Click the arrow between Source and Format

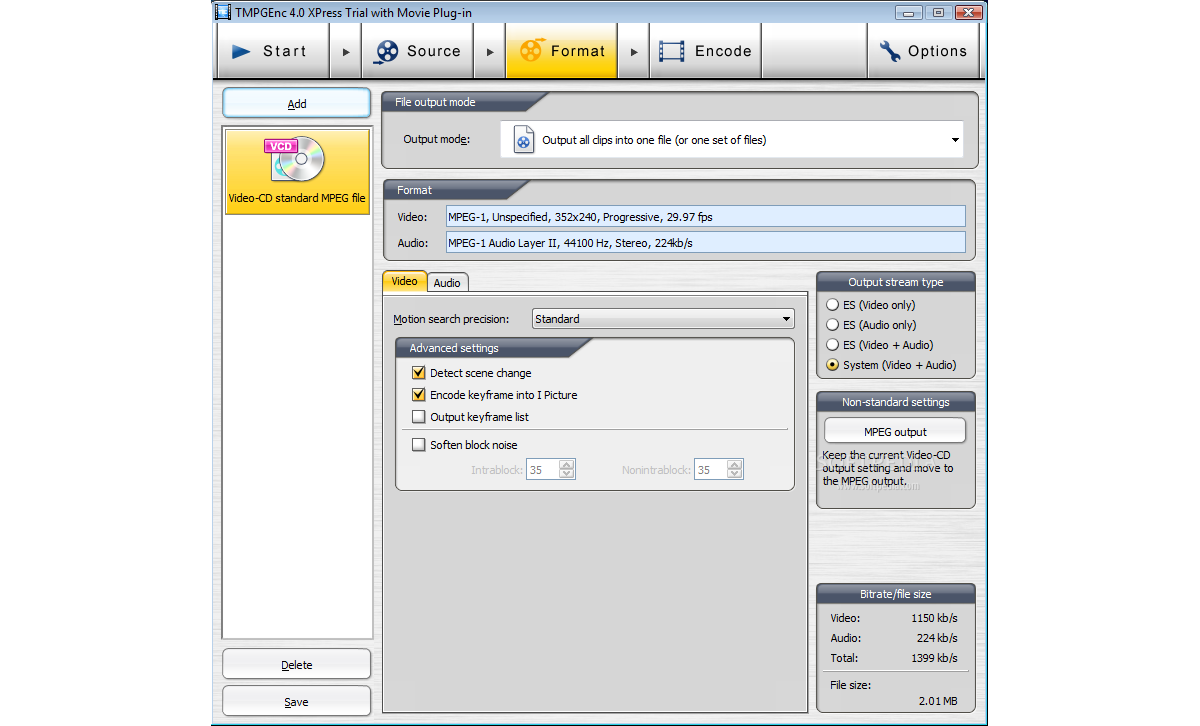pos(490,52)
